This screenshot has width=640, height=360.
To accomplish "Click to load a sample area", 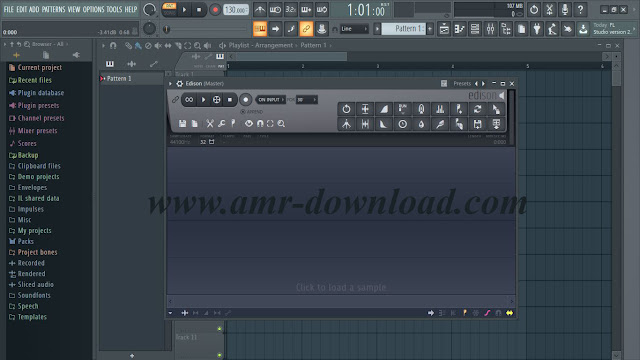I will (x=341, y=287).
